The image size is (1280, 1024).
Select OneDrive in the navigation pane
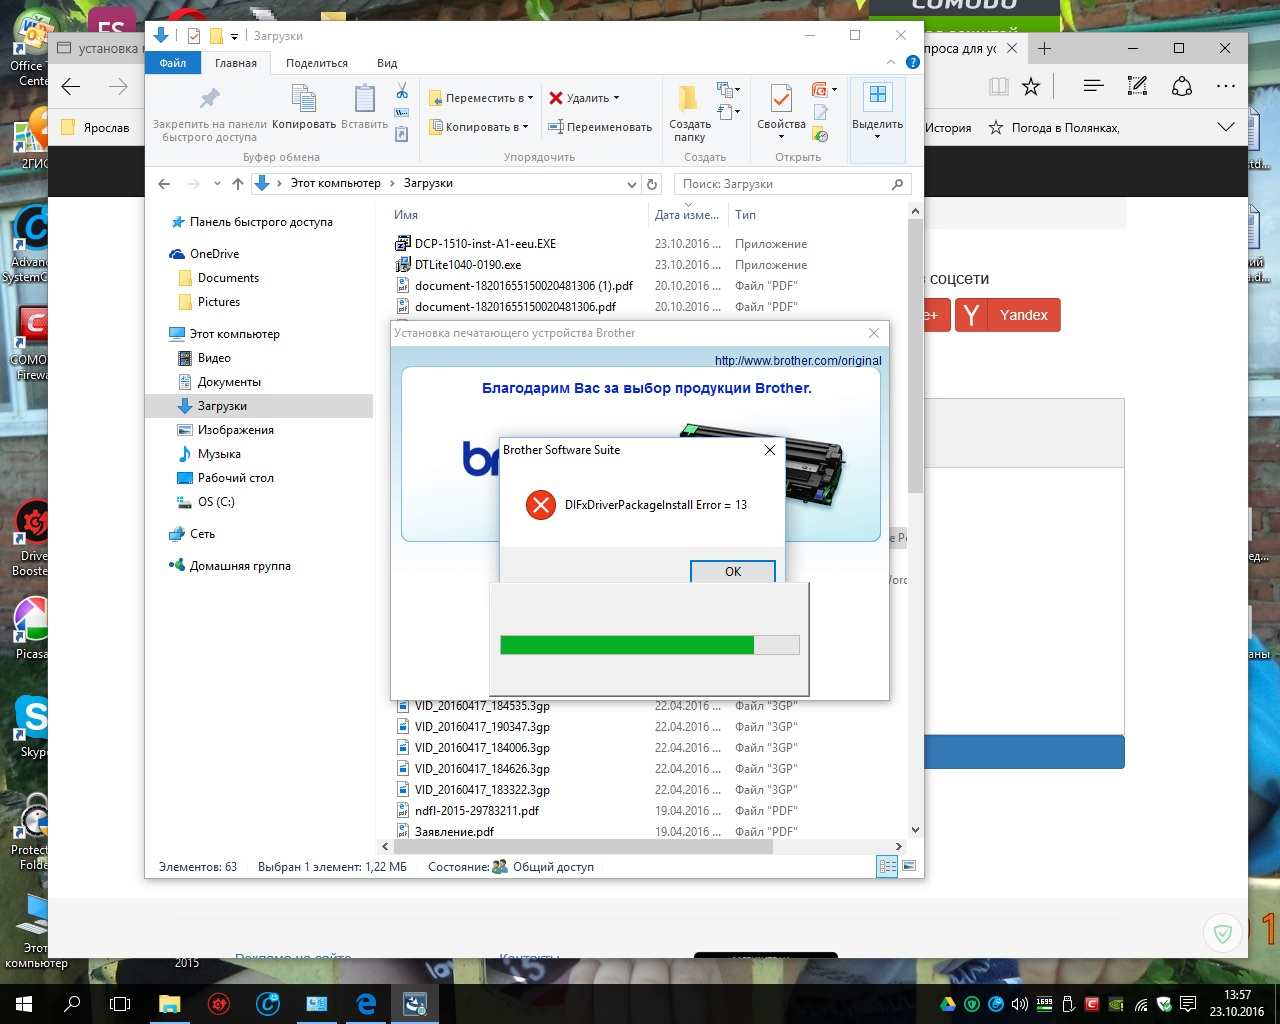[x=213, y=254]
